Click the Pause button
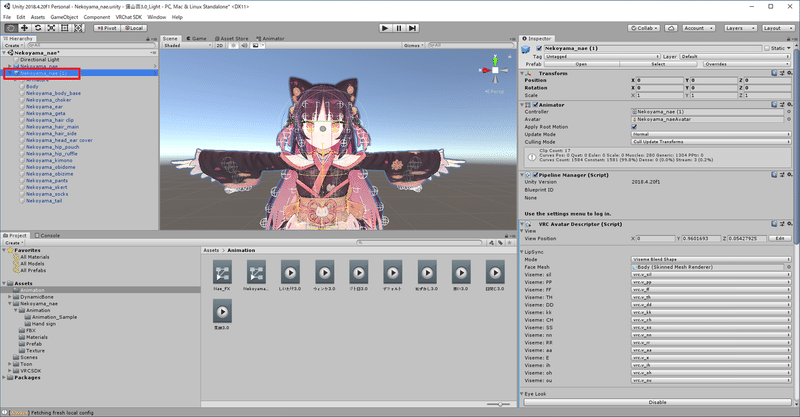The height and width of the screenshot is (417, 800). click(399, 28)
